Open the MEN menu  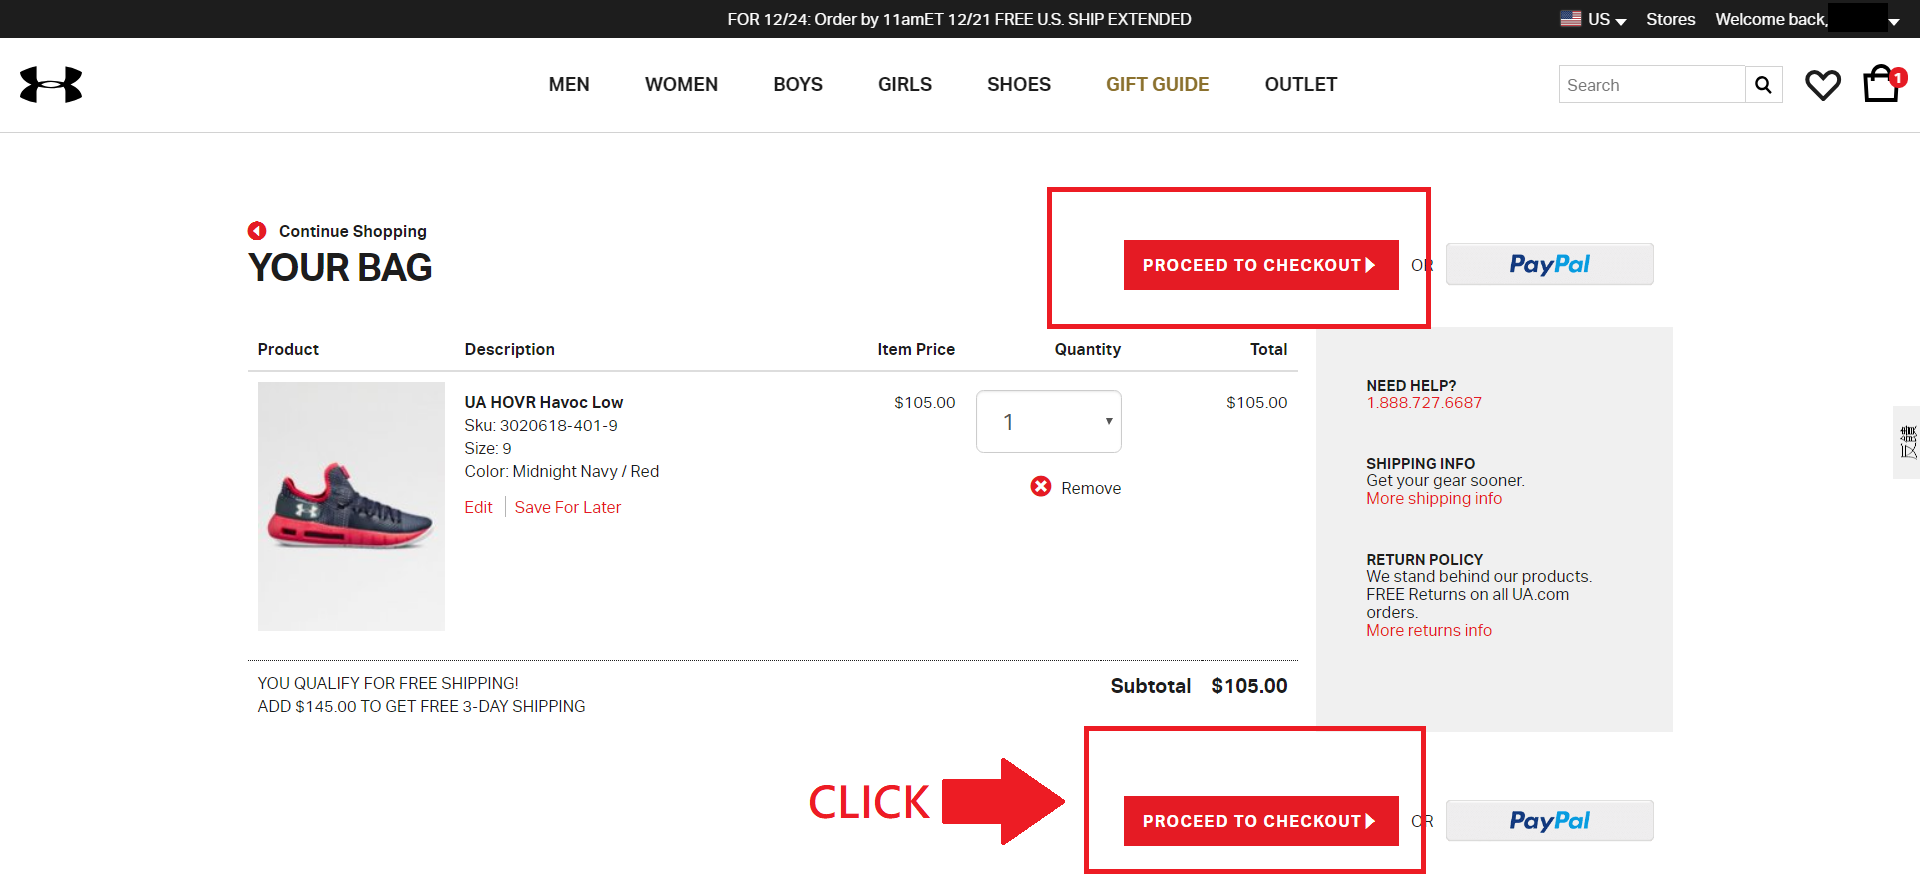pos(569,85)
